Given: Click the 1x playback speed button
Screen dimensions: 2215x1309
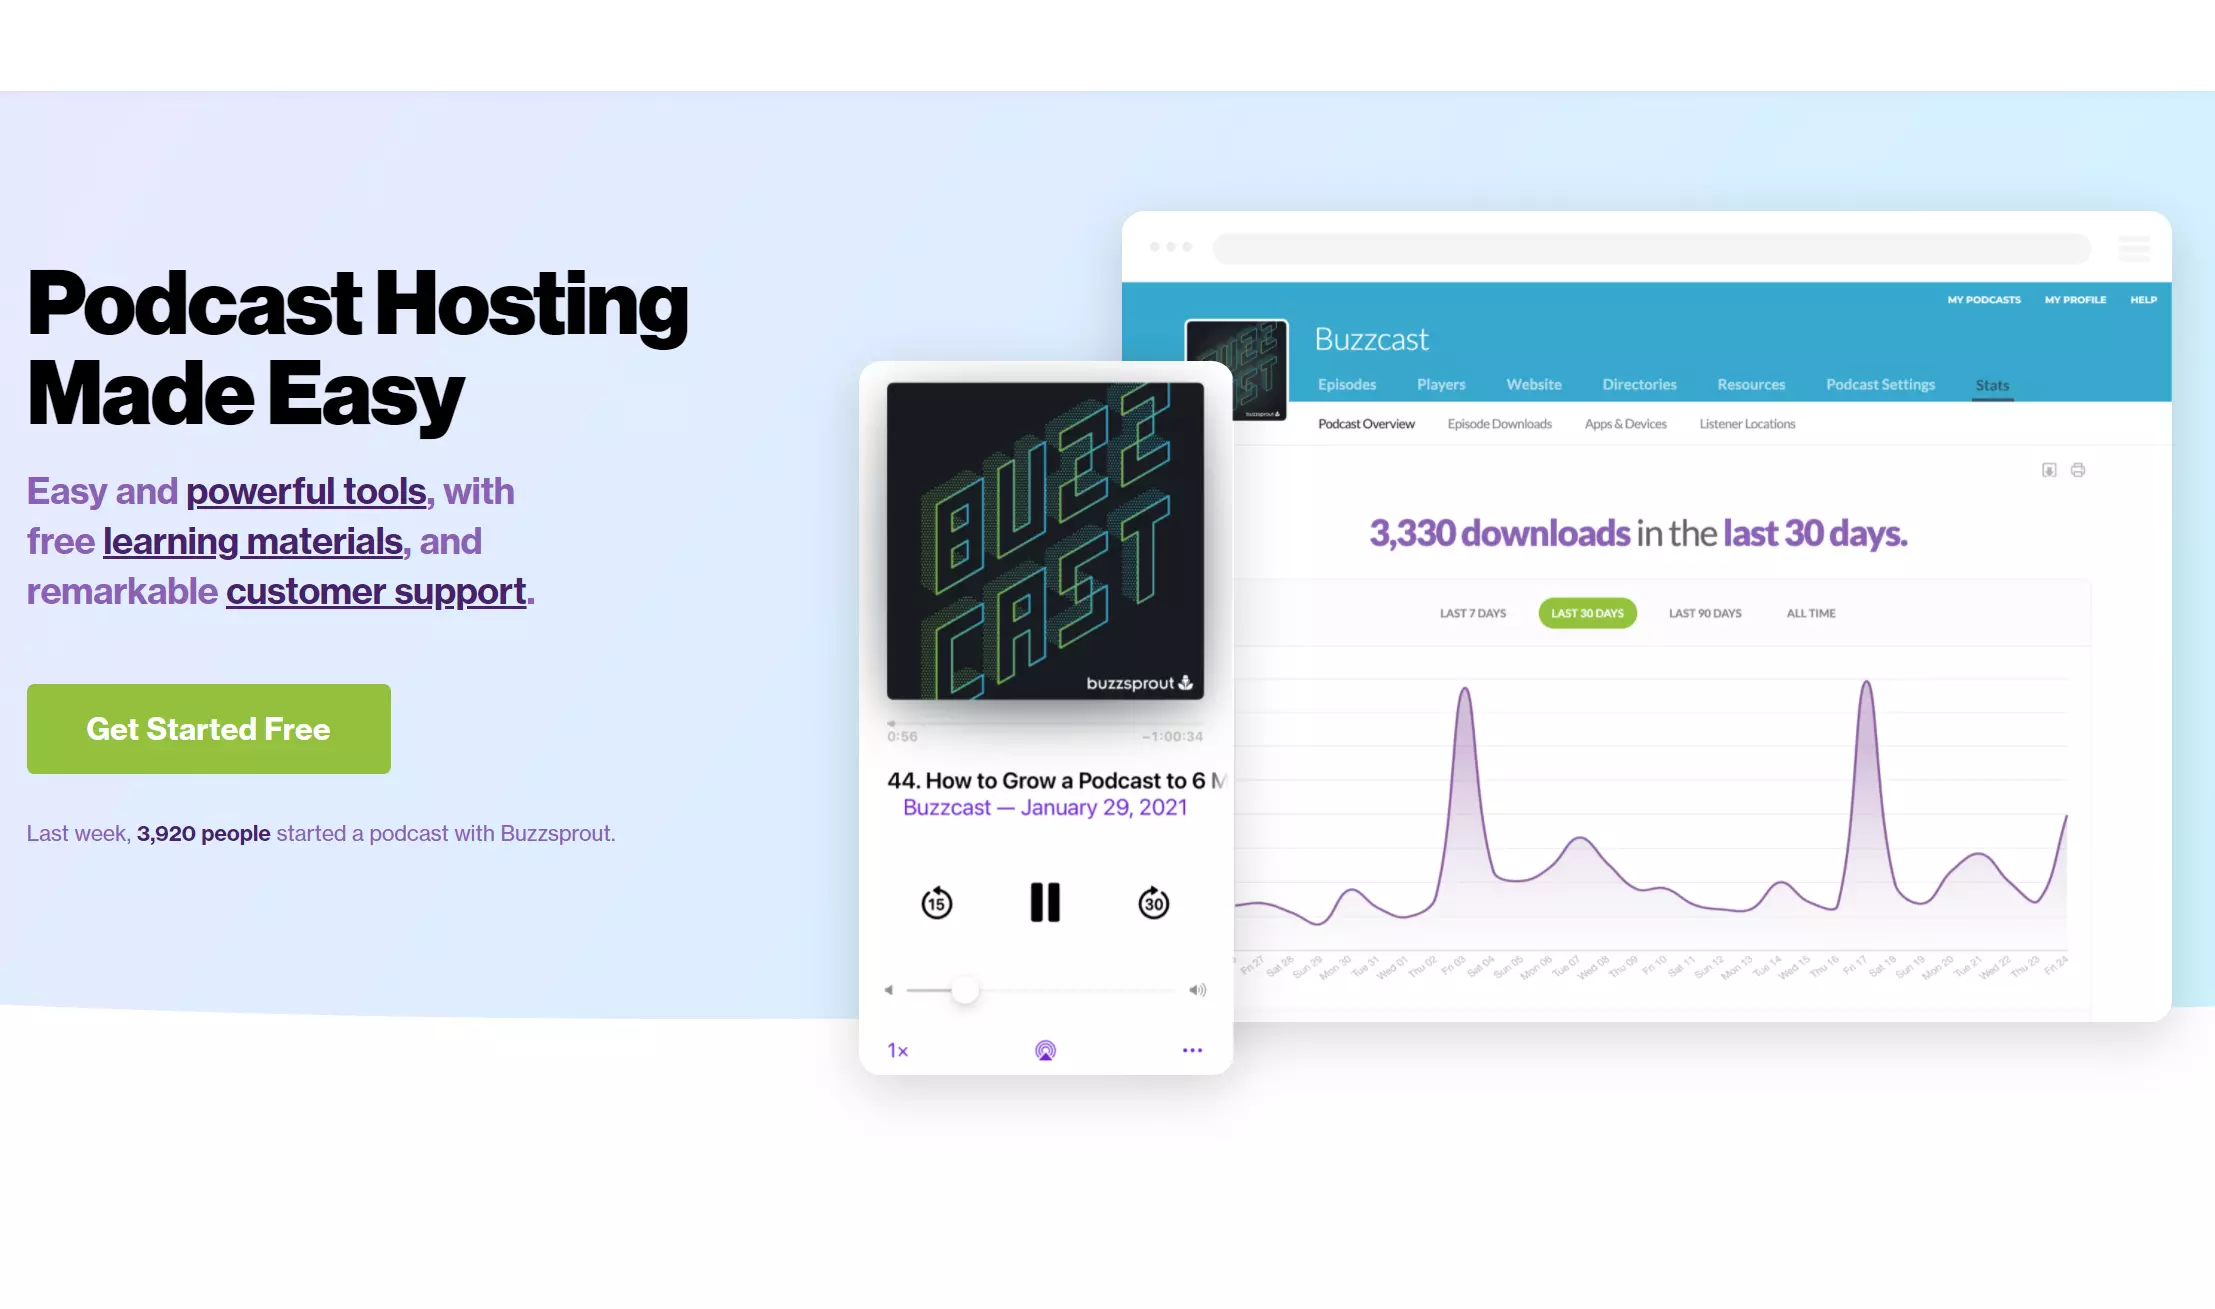Looking at the screenshot, I should [896, 1049].
